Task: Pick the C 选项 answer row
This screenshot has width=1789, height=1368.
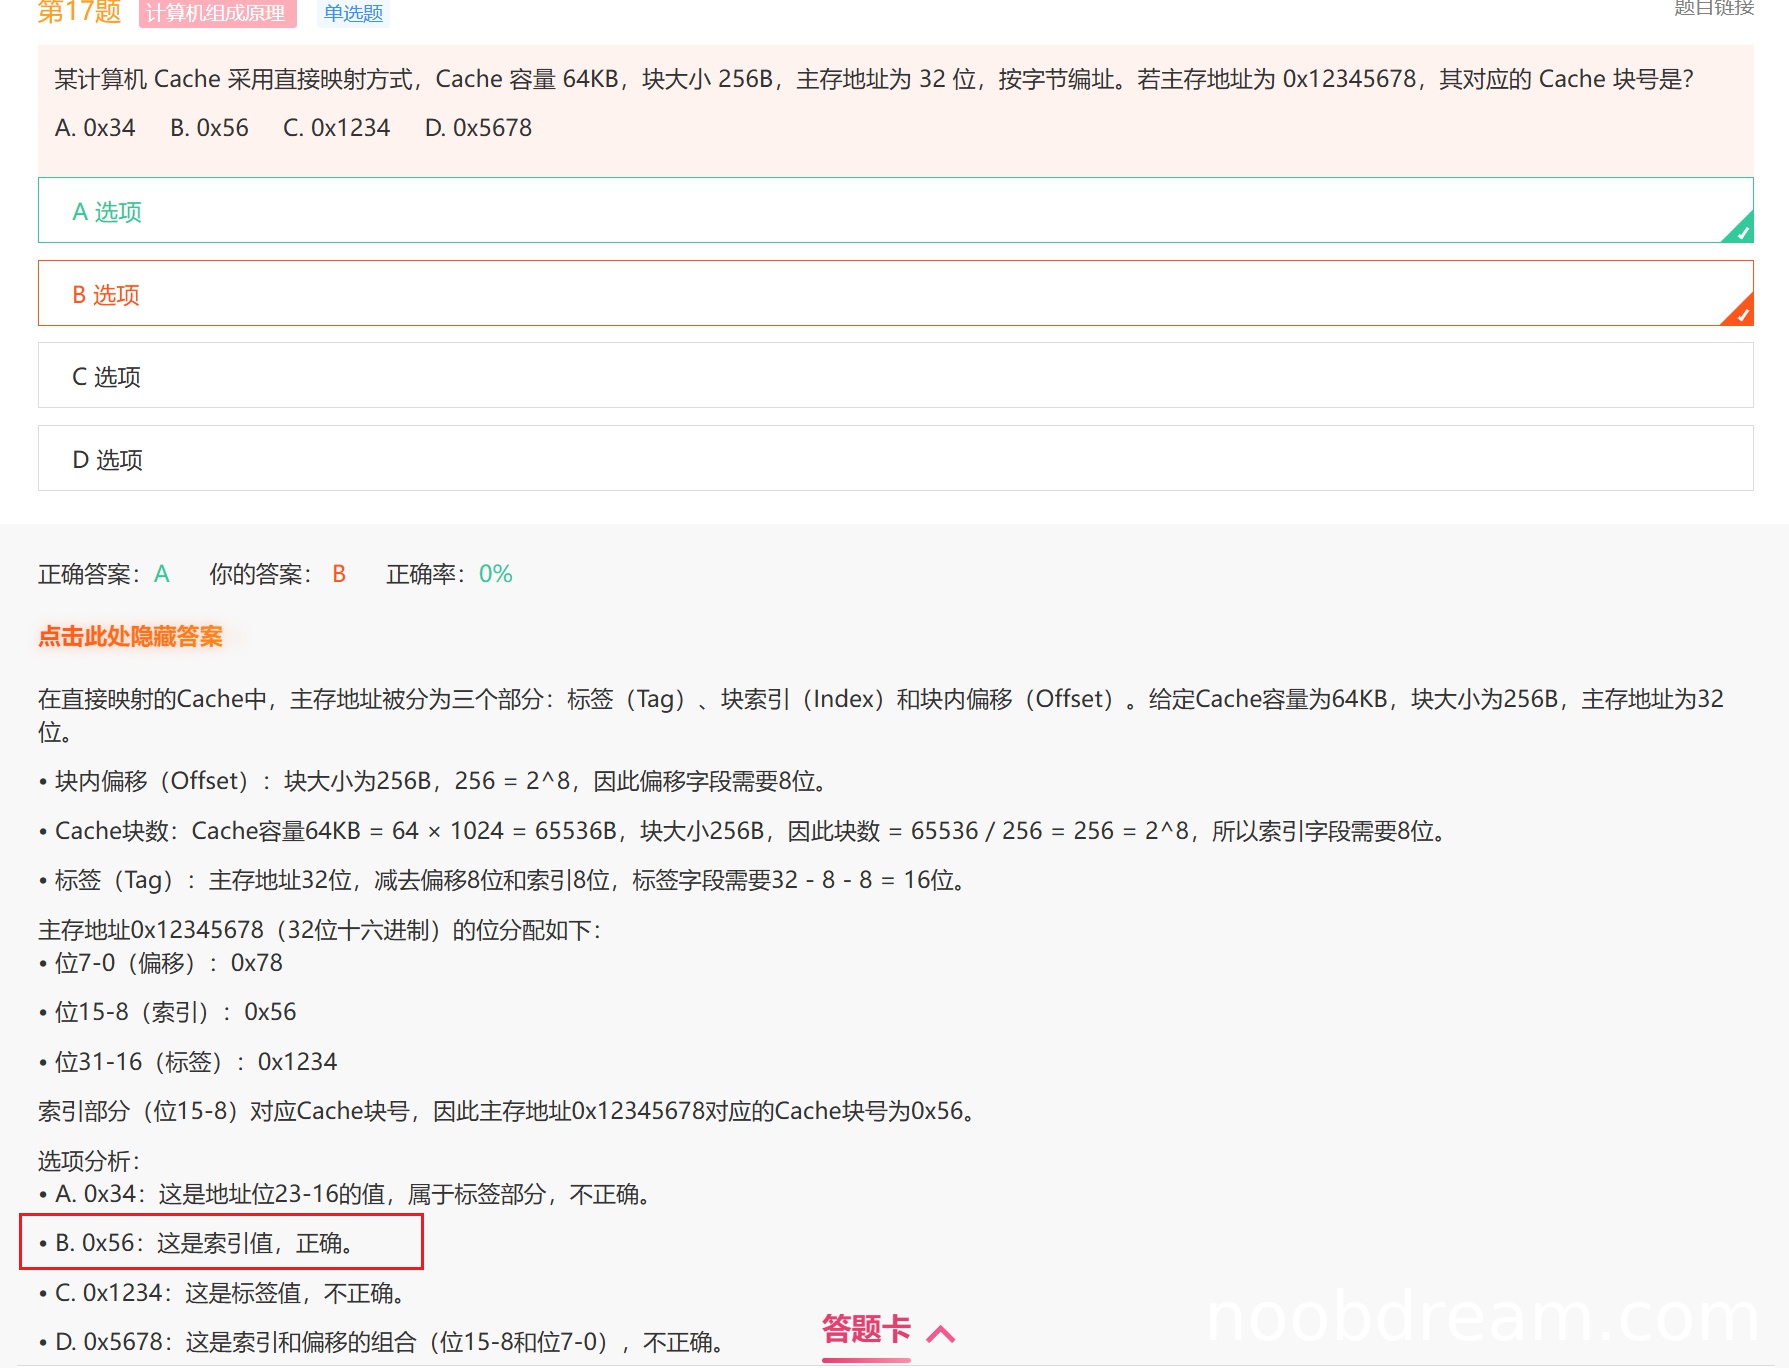Action: pos(894,376)
